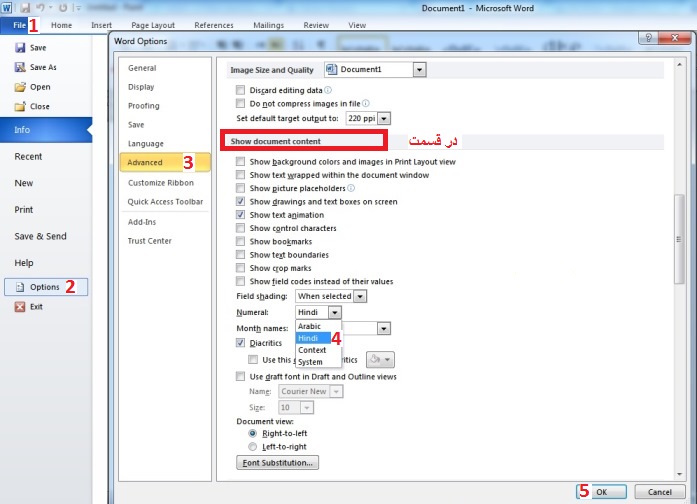Screen dimensions: 697x504
Task: Toggle Show field codes instead of values
Action: coord(240,281)
